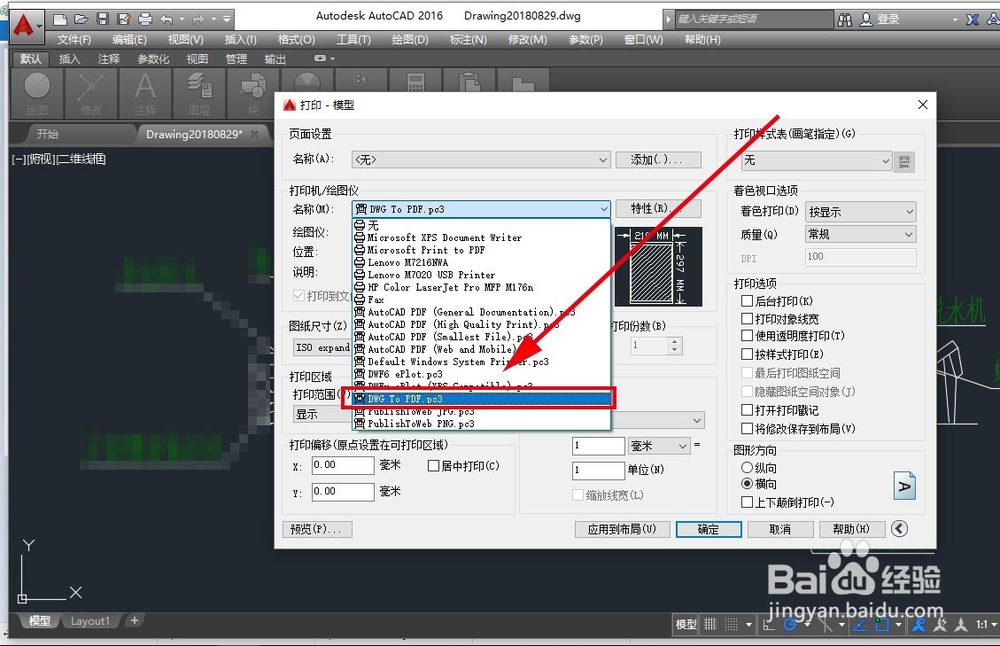Click X offset 0.00 input field
Viewport: 1000px width, 646px height.
click(x=342, y=466)
